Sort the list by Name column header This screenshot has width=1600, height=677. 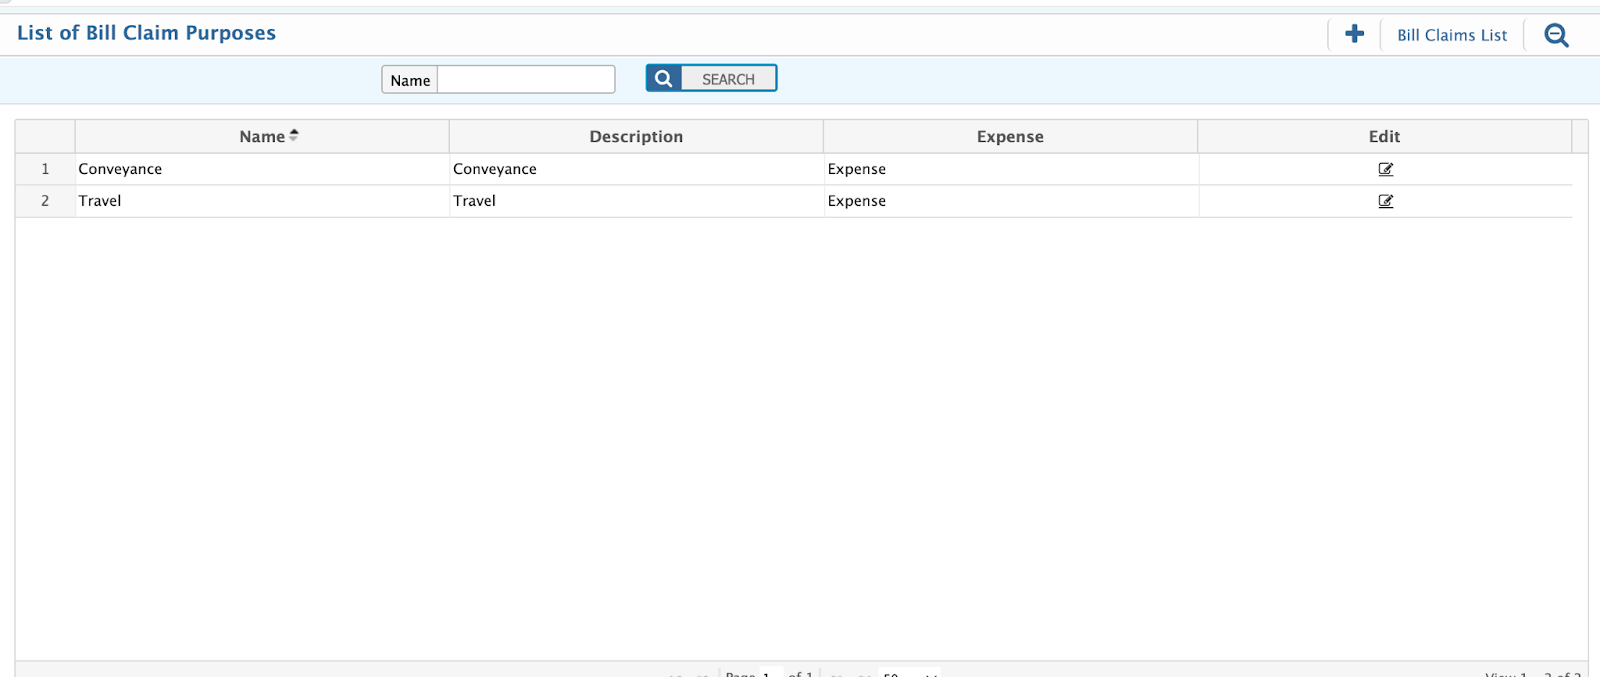pyautogui.click(x=262, y=137)
